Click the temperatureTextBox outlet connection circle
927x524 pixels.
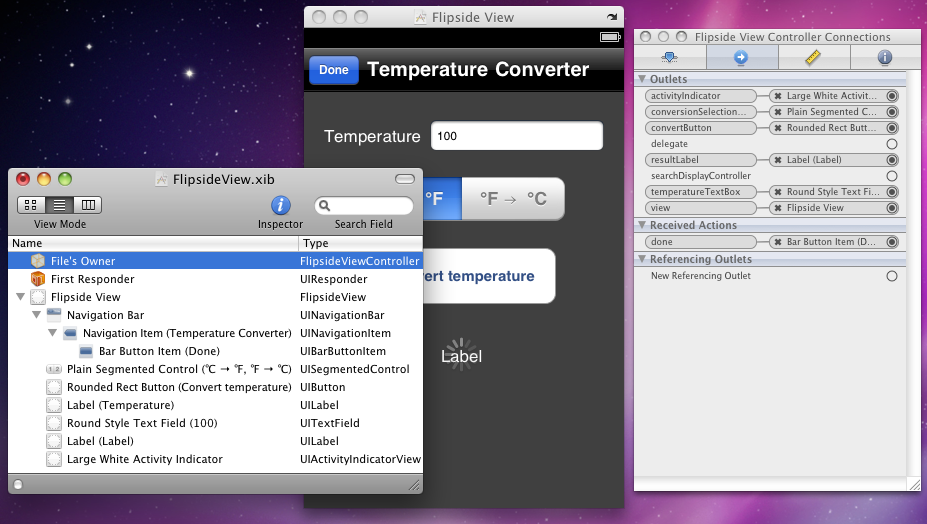tap(892, 192)
